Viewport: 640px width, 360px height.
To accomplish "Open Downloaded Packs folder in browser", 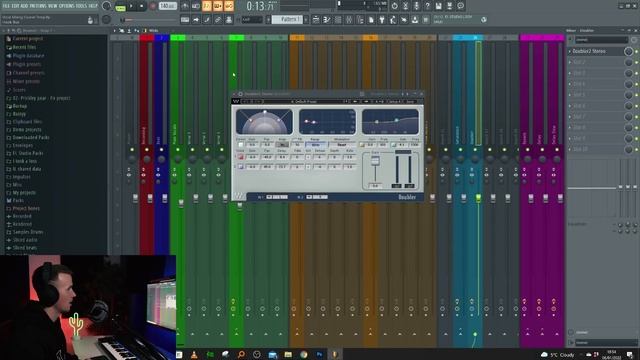I will point(28,138).
